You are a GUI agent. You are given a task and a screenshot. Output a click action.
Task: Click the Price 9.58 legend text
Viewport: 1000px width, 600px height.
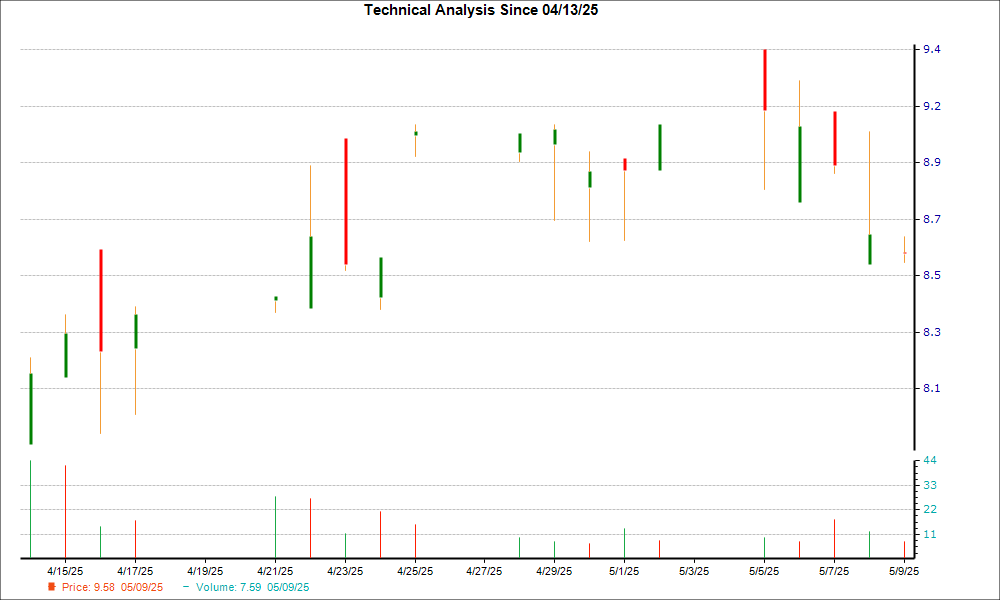(112, 587)
